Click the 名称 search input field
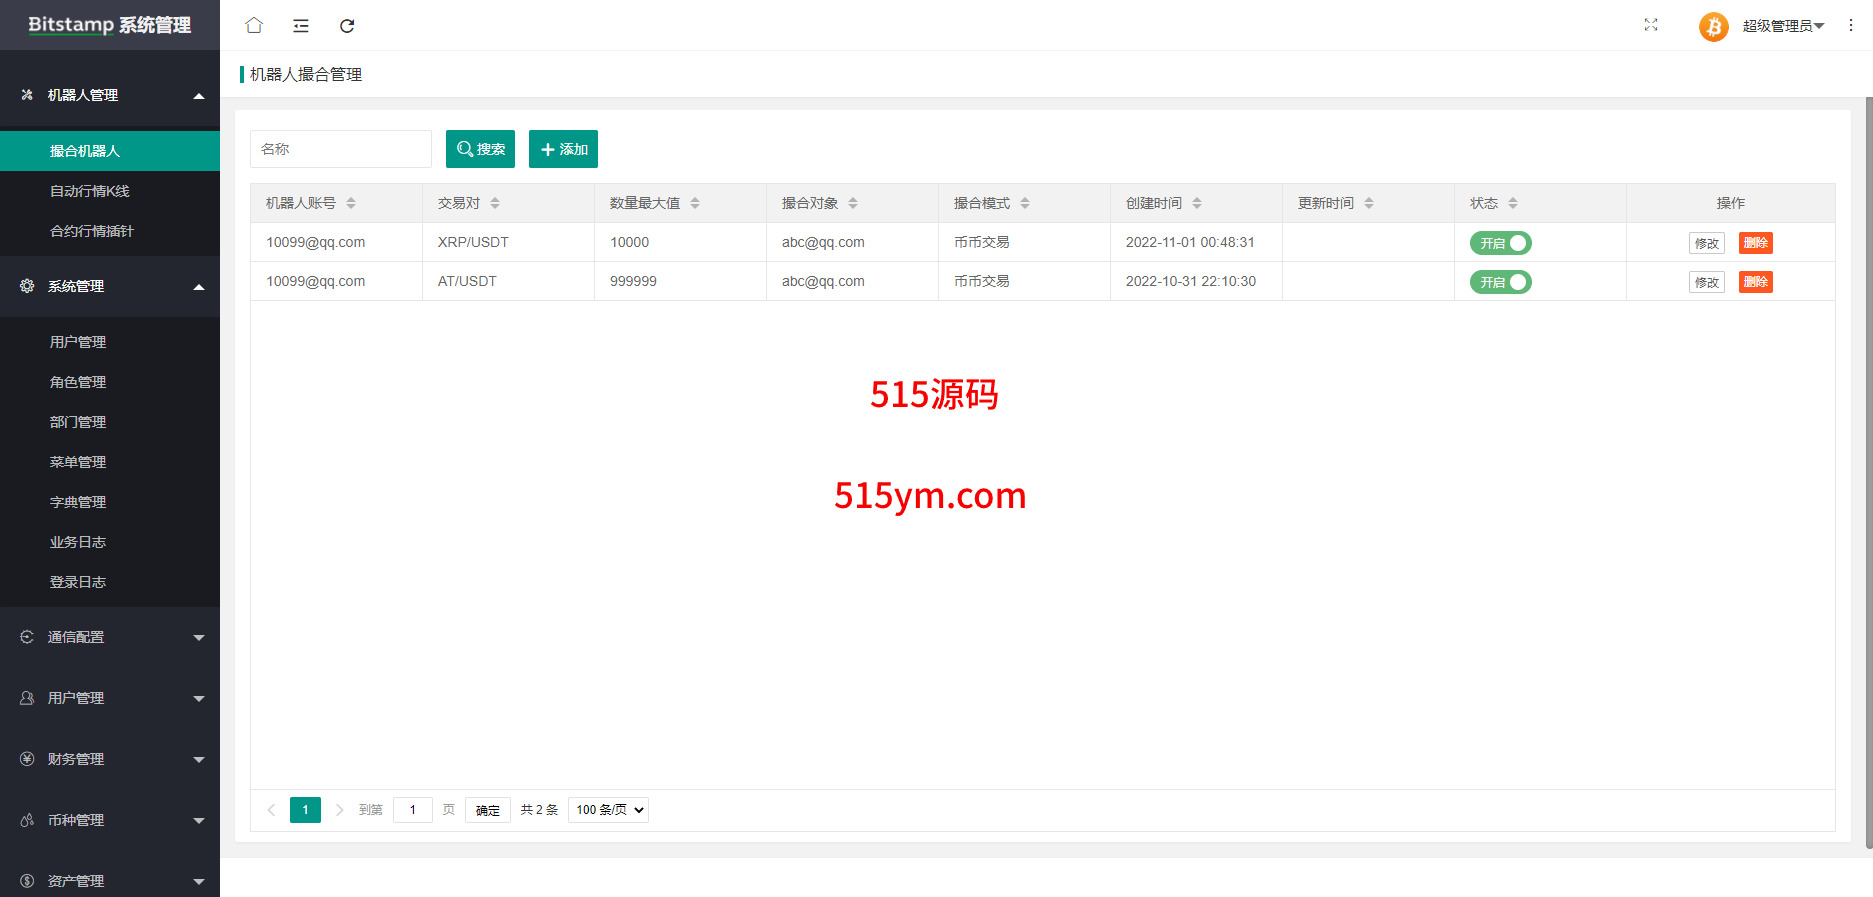 coord(340,149)
